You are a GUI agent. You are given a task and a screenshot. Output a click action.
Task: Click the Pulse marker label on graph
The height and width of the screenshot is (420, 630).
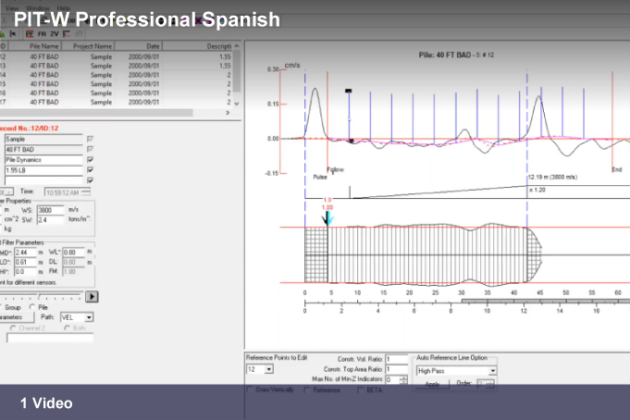point(320,177)
